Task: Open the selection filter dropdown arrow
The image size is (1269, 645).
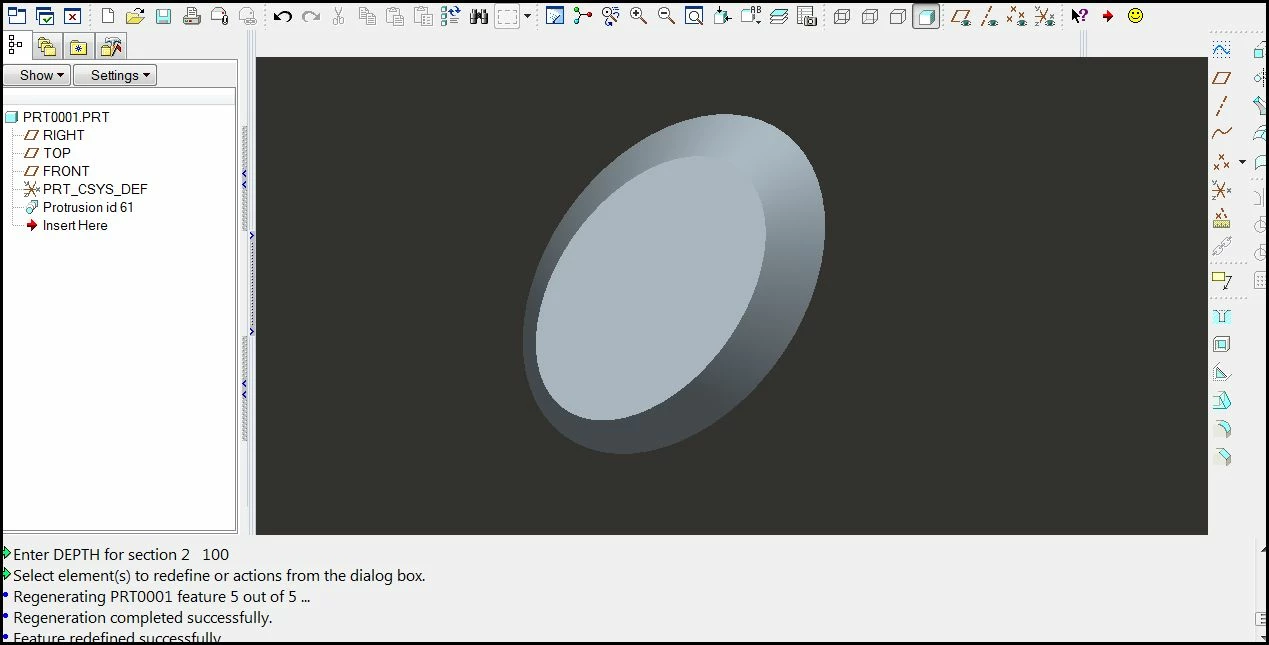Action: 527,16
